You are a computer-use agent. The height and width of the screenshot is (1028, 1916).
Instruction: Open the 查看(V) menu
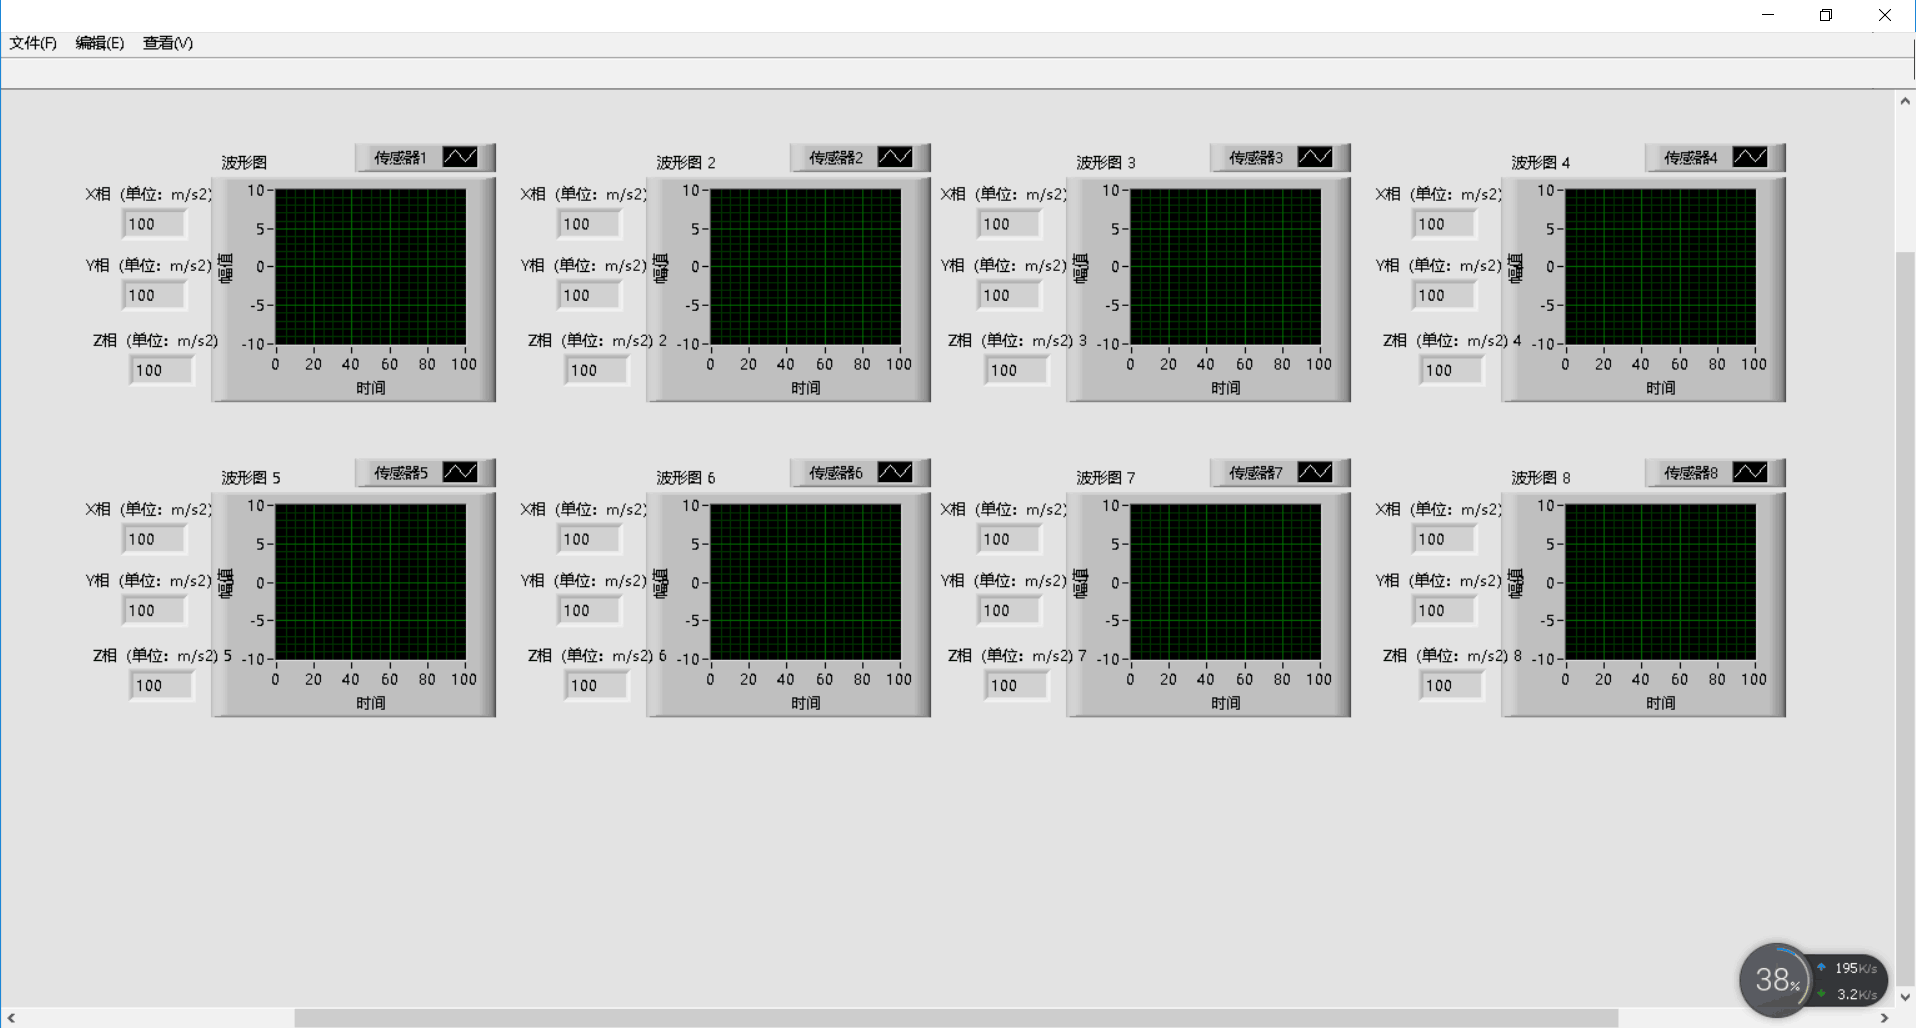click(x=168, y=43)
